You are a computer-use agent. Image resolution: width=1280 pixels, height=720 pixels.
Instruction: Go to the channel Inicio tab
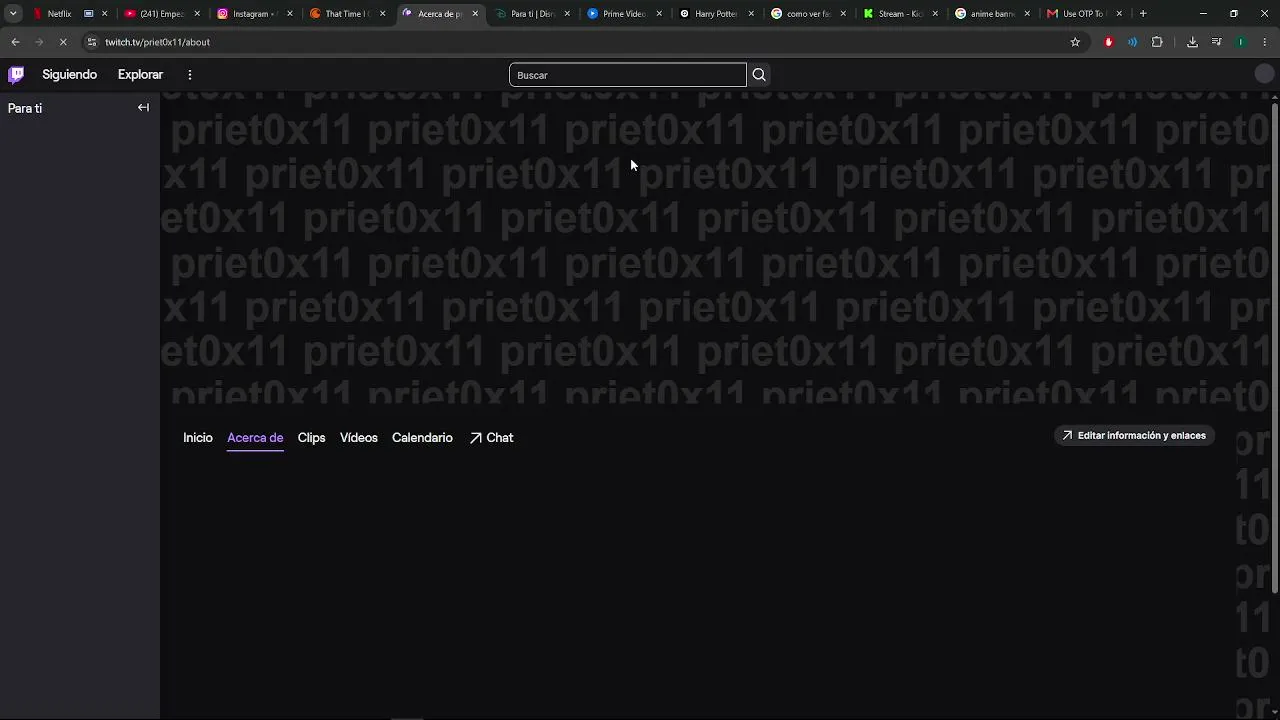pos(198,438)
